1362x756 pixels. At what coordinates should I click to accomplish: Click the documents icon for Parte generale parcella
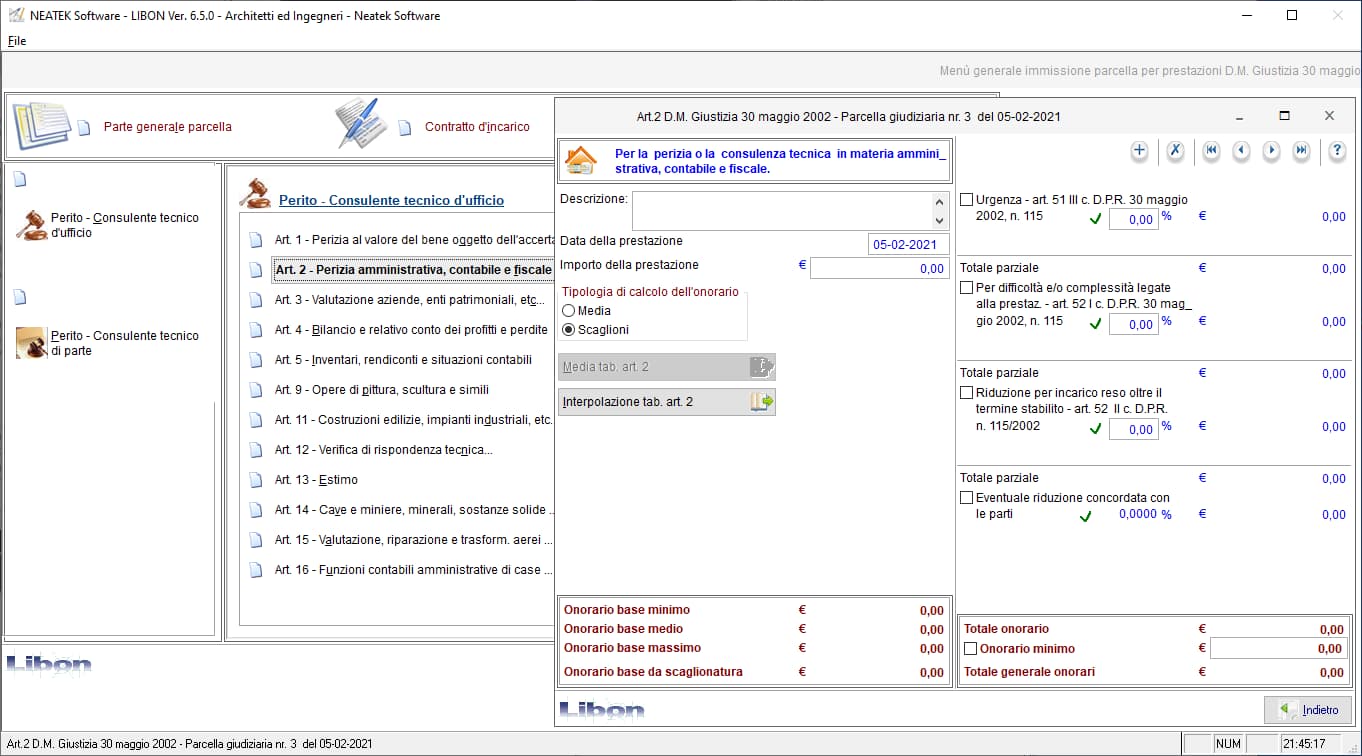pos(41,126)
